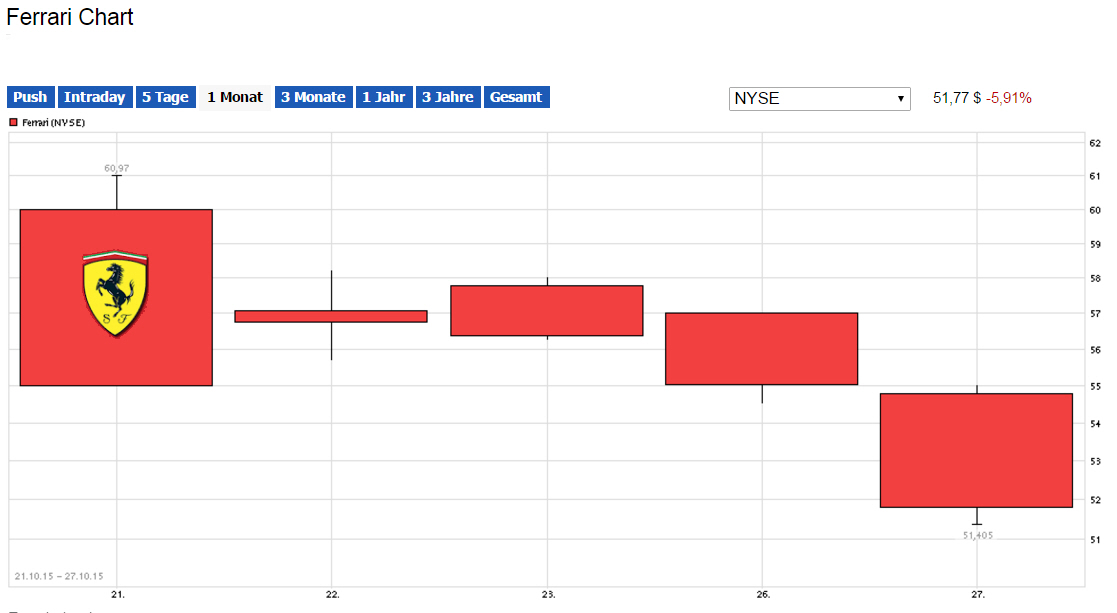1117x613 pixels.
Task: Switch to the Intraday tab
Action: click(95, 97)
